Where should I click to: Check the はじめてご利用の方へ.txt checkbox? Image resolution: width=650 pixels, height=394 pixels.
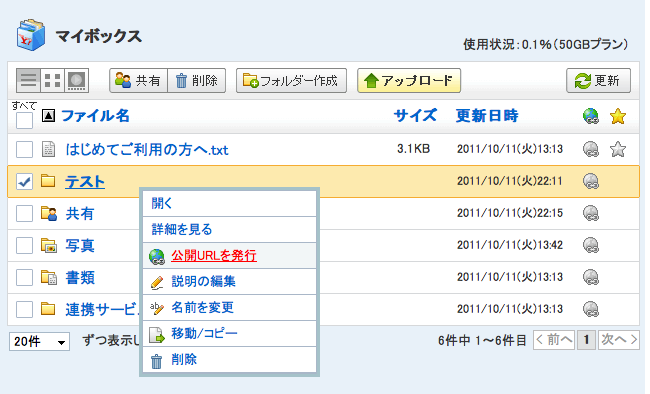coord(24,149)
